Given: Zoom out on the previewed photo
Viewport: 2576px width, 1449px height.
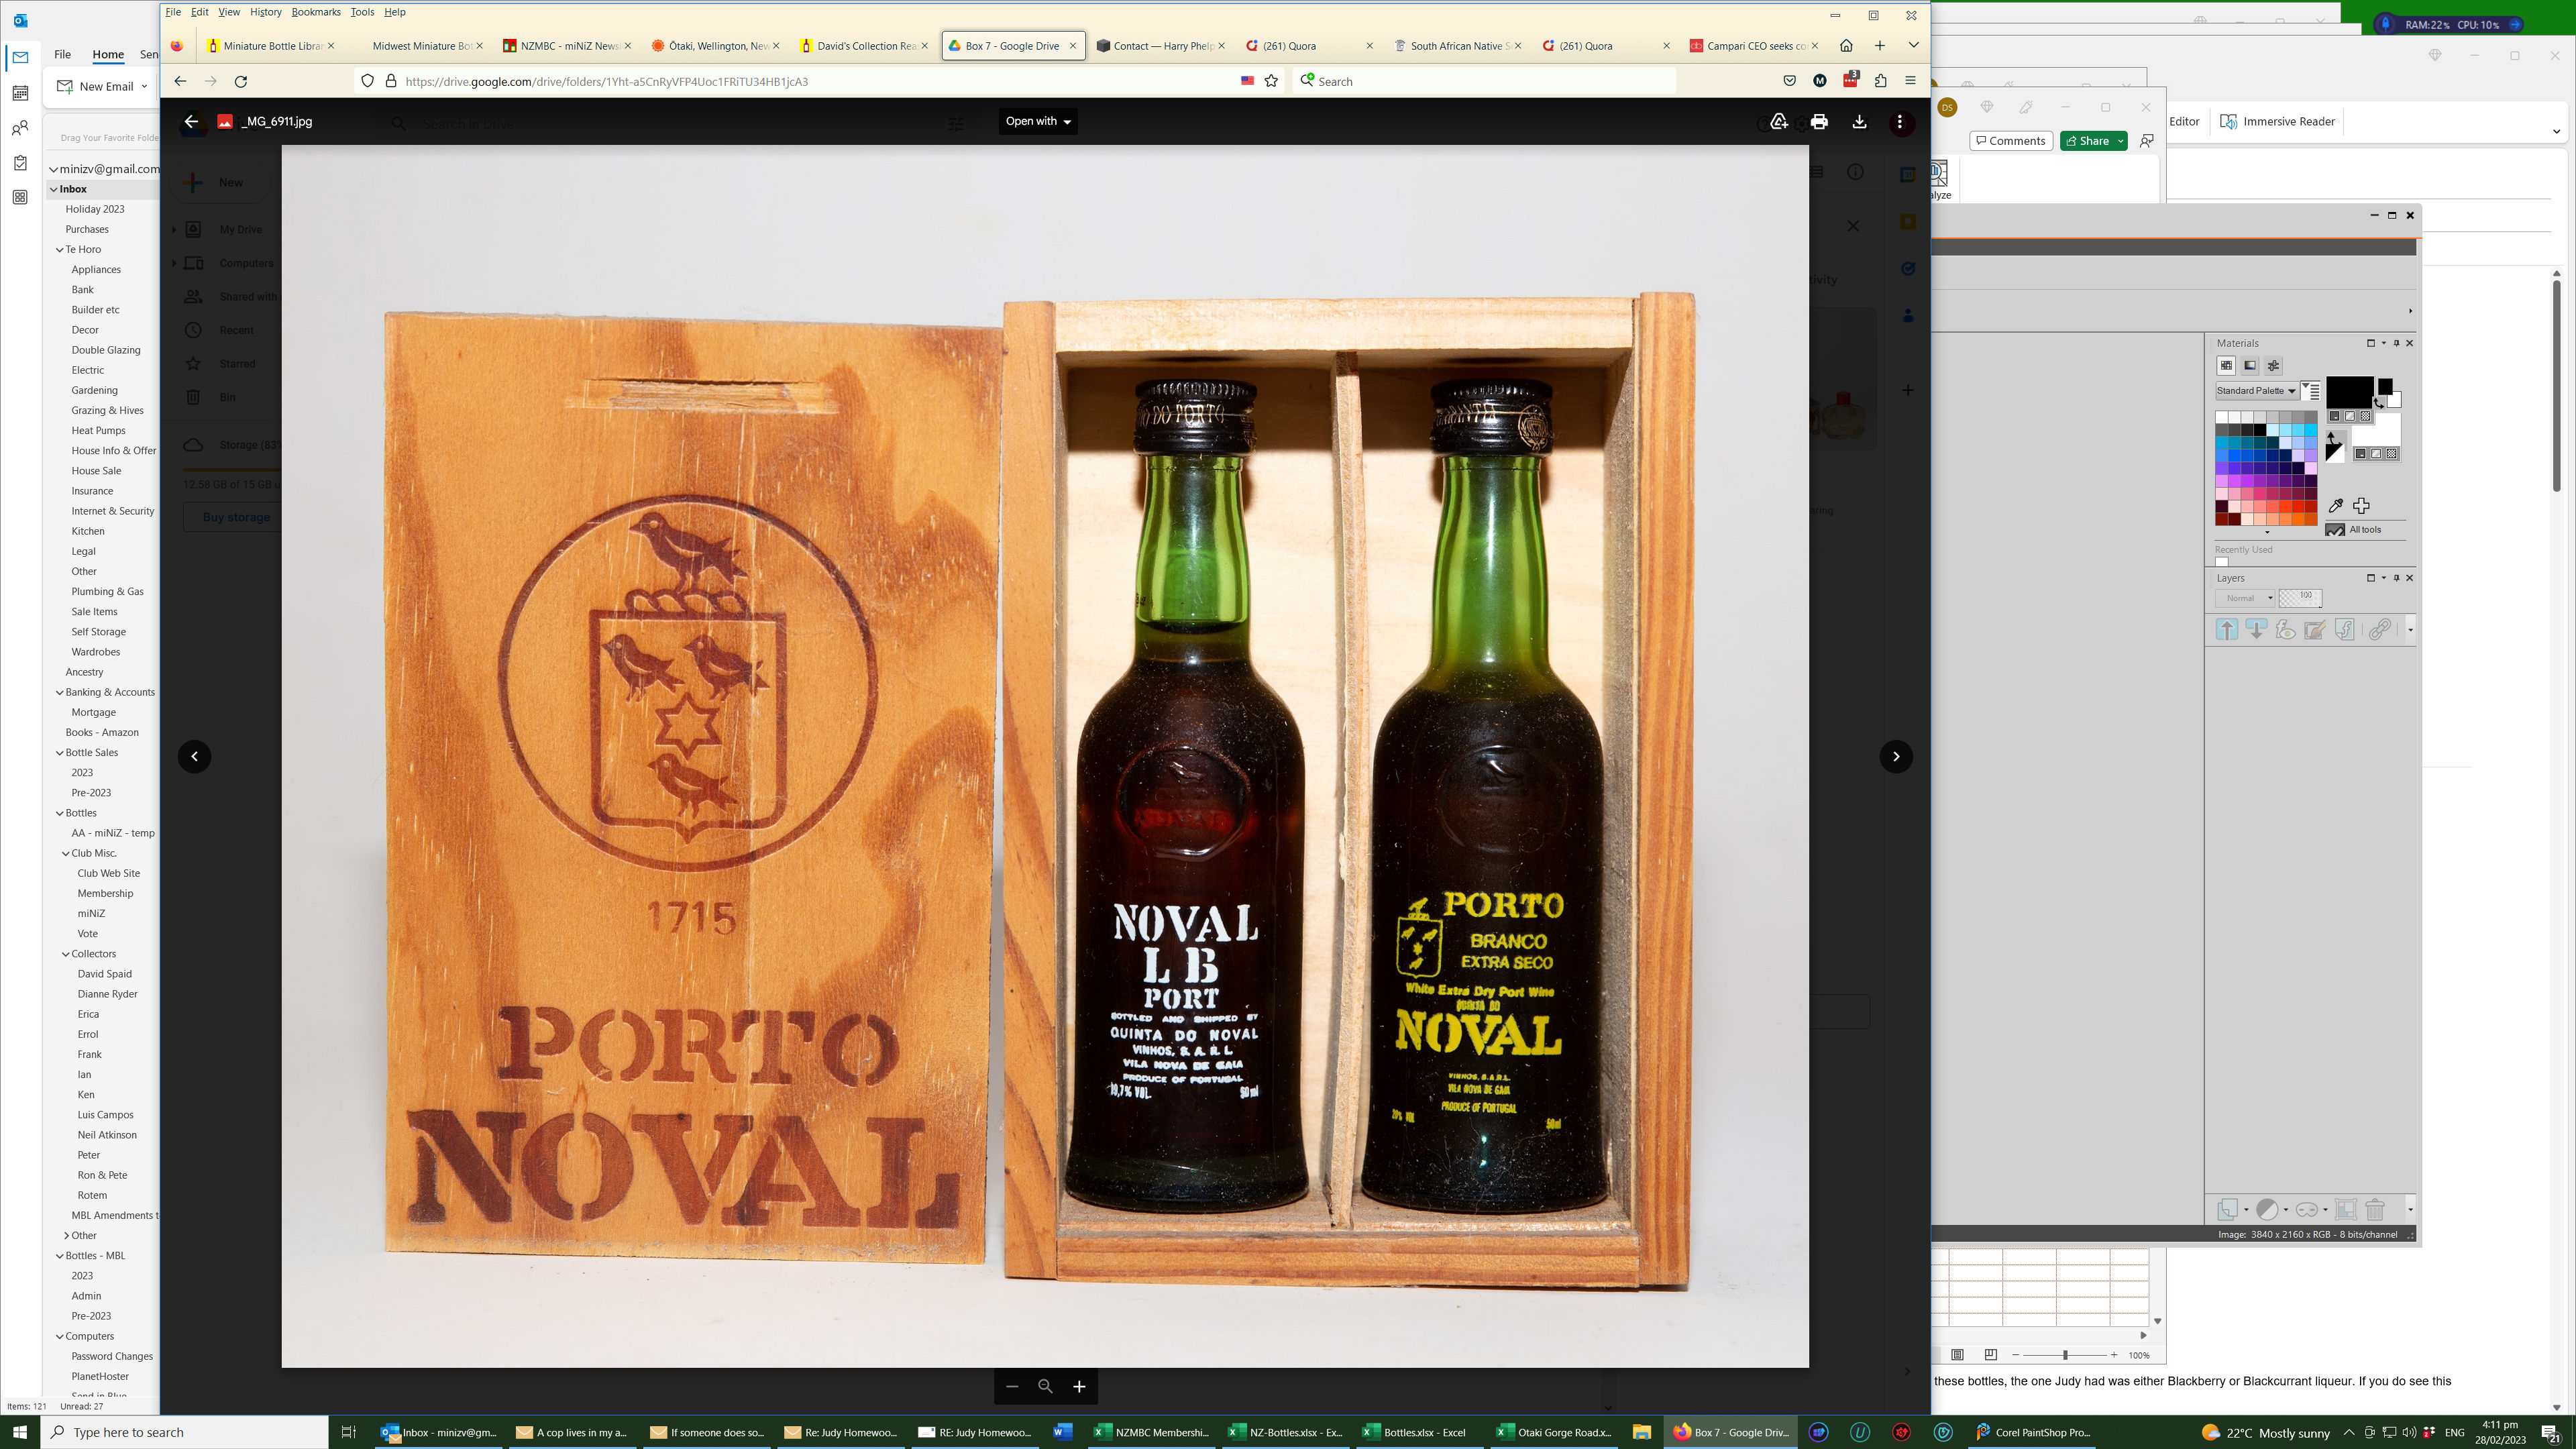Looking at the screenshot, I should click(x=1012, y=1386).
